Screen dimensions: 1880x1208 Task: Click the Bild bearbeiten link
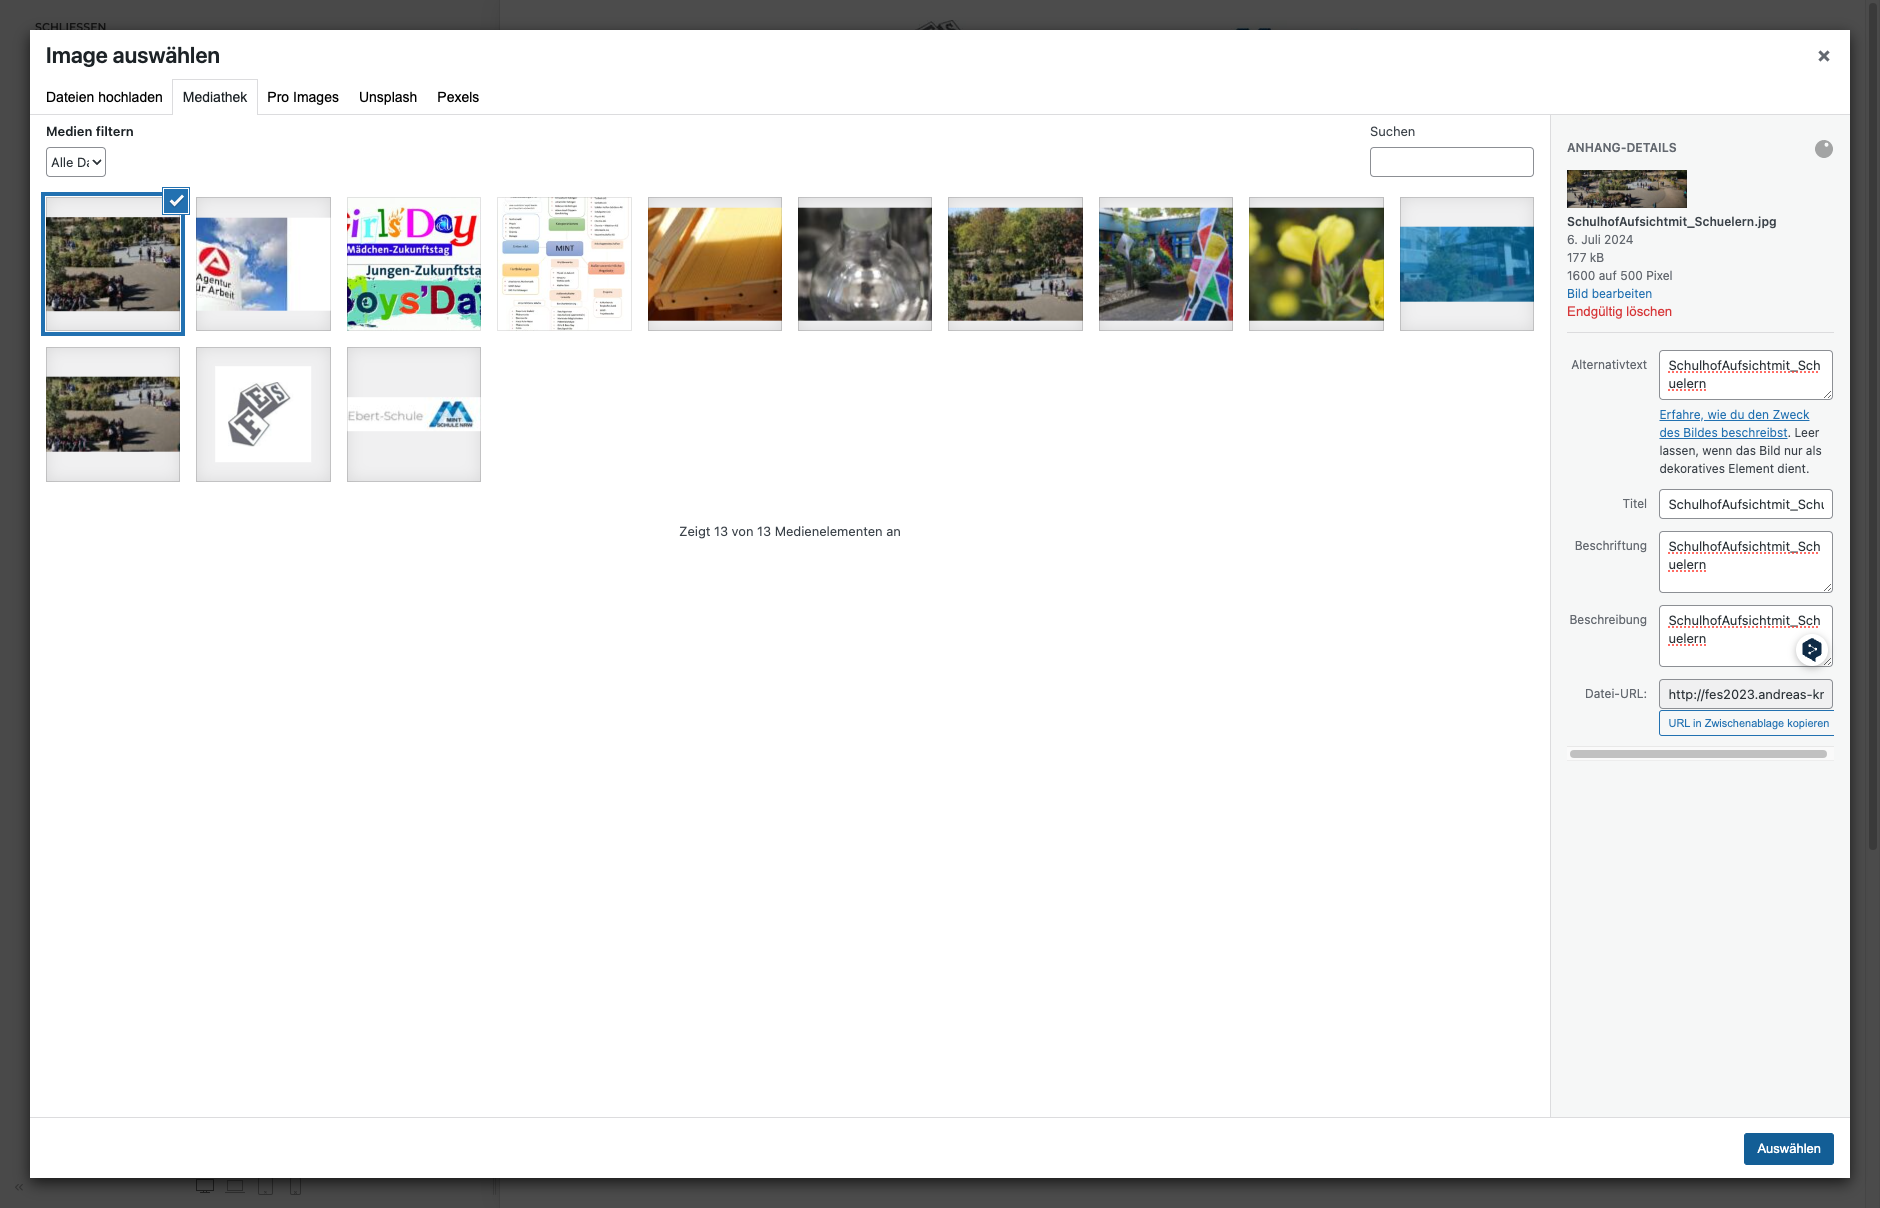point(1609,294)
